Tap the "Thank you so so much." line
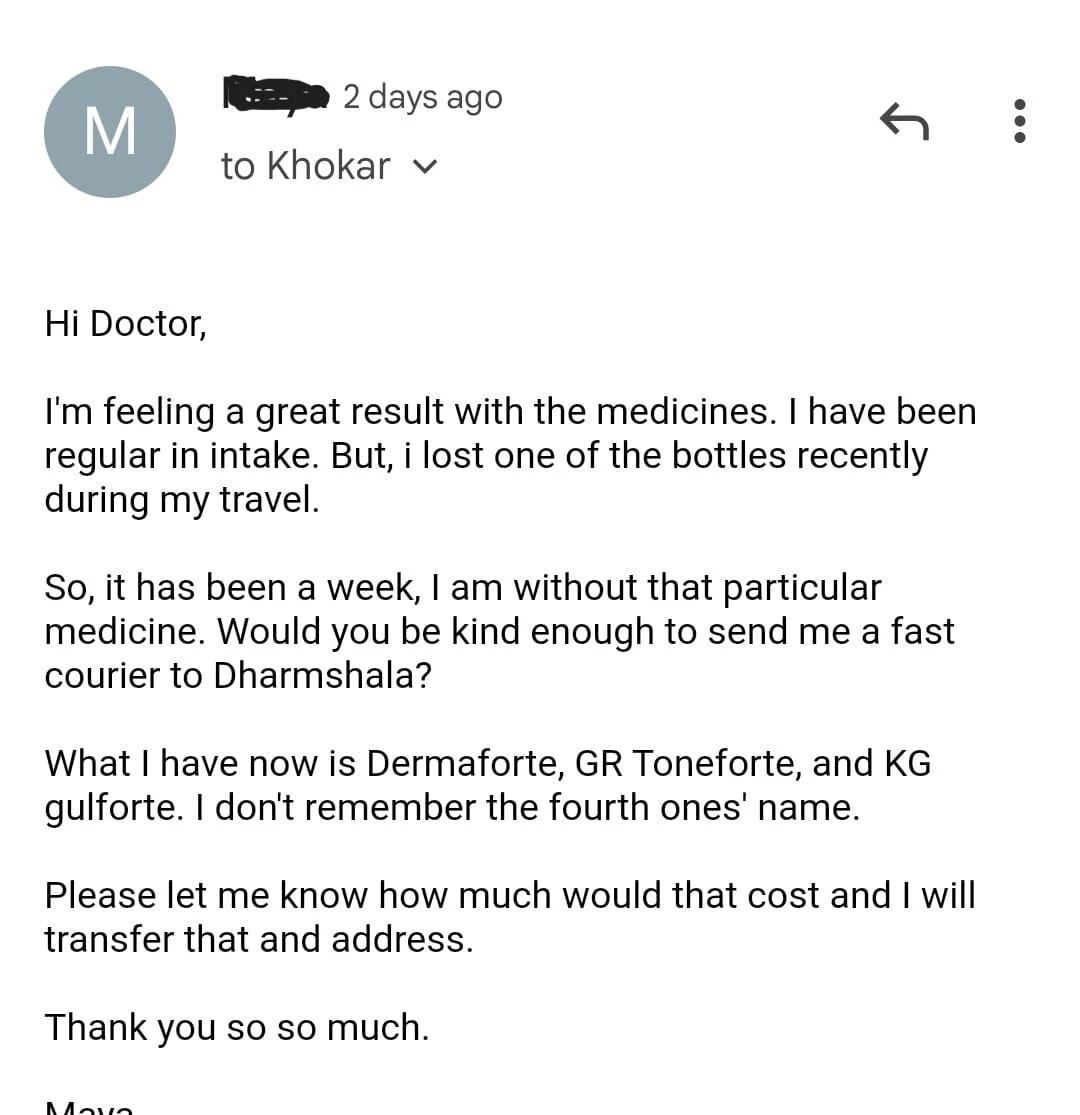The image size is (1080, 1115). coord(237,1028)
